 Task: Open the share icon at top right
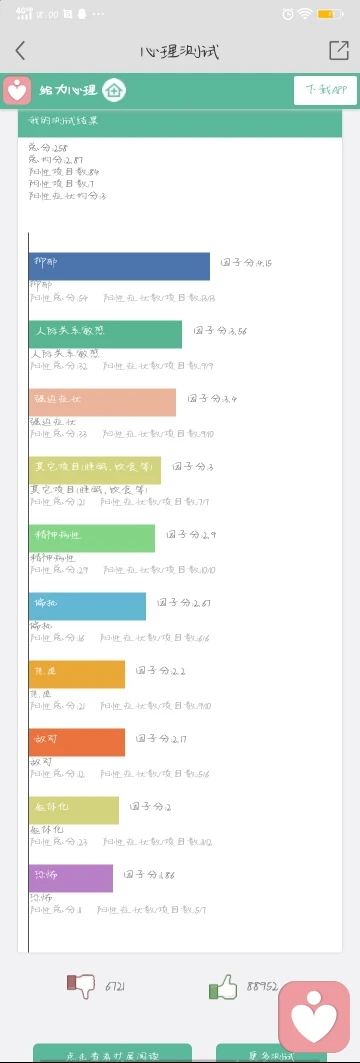click(x=338, y=50)
